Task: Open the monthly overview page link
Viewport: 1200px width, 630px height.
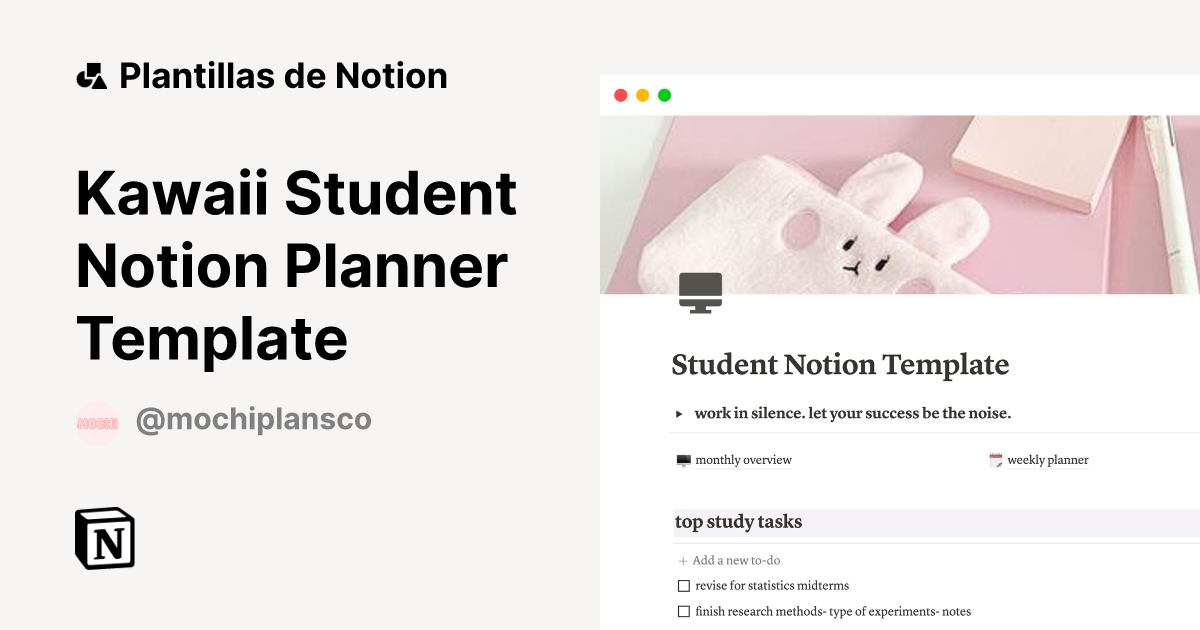Action: (x=742, y=460)
